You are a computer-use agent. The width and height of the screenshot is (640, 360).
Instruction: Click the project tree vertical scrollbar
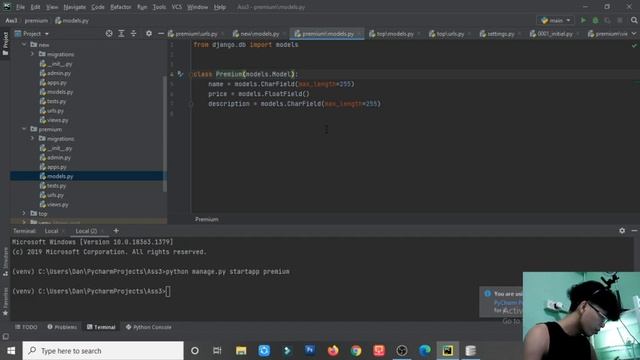point(165,133)
